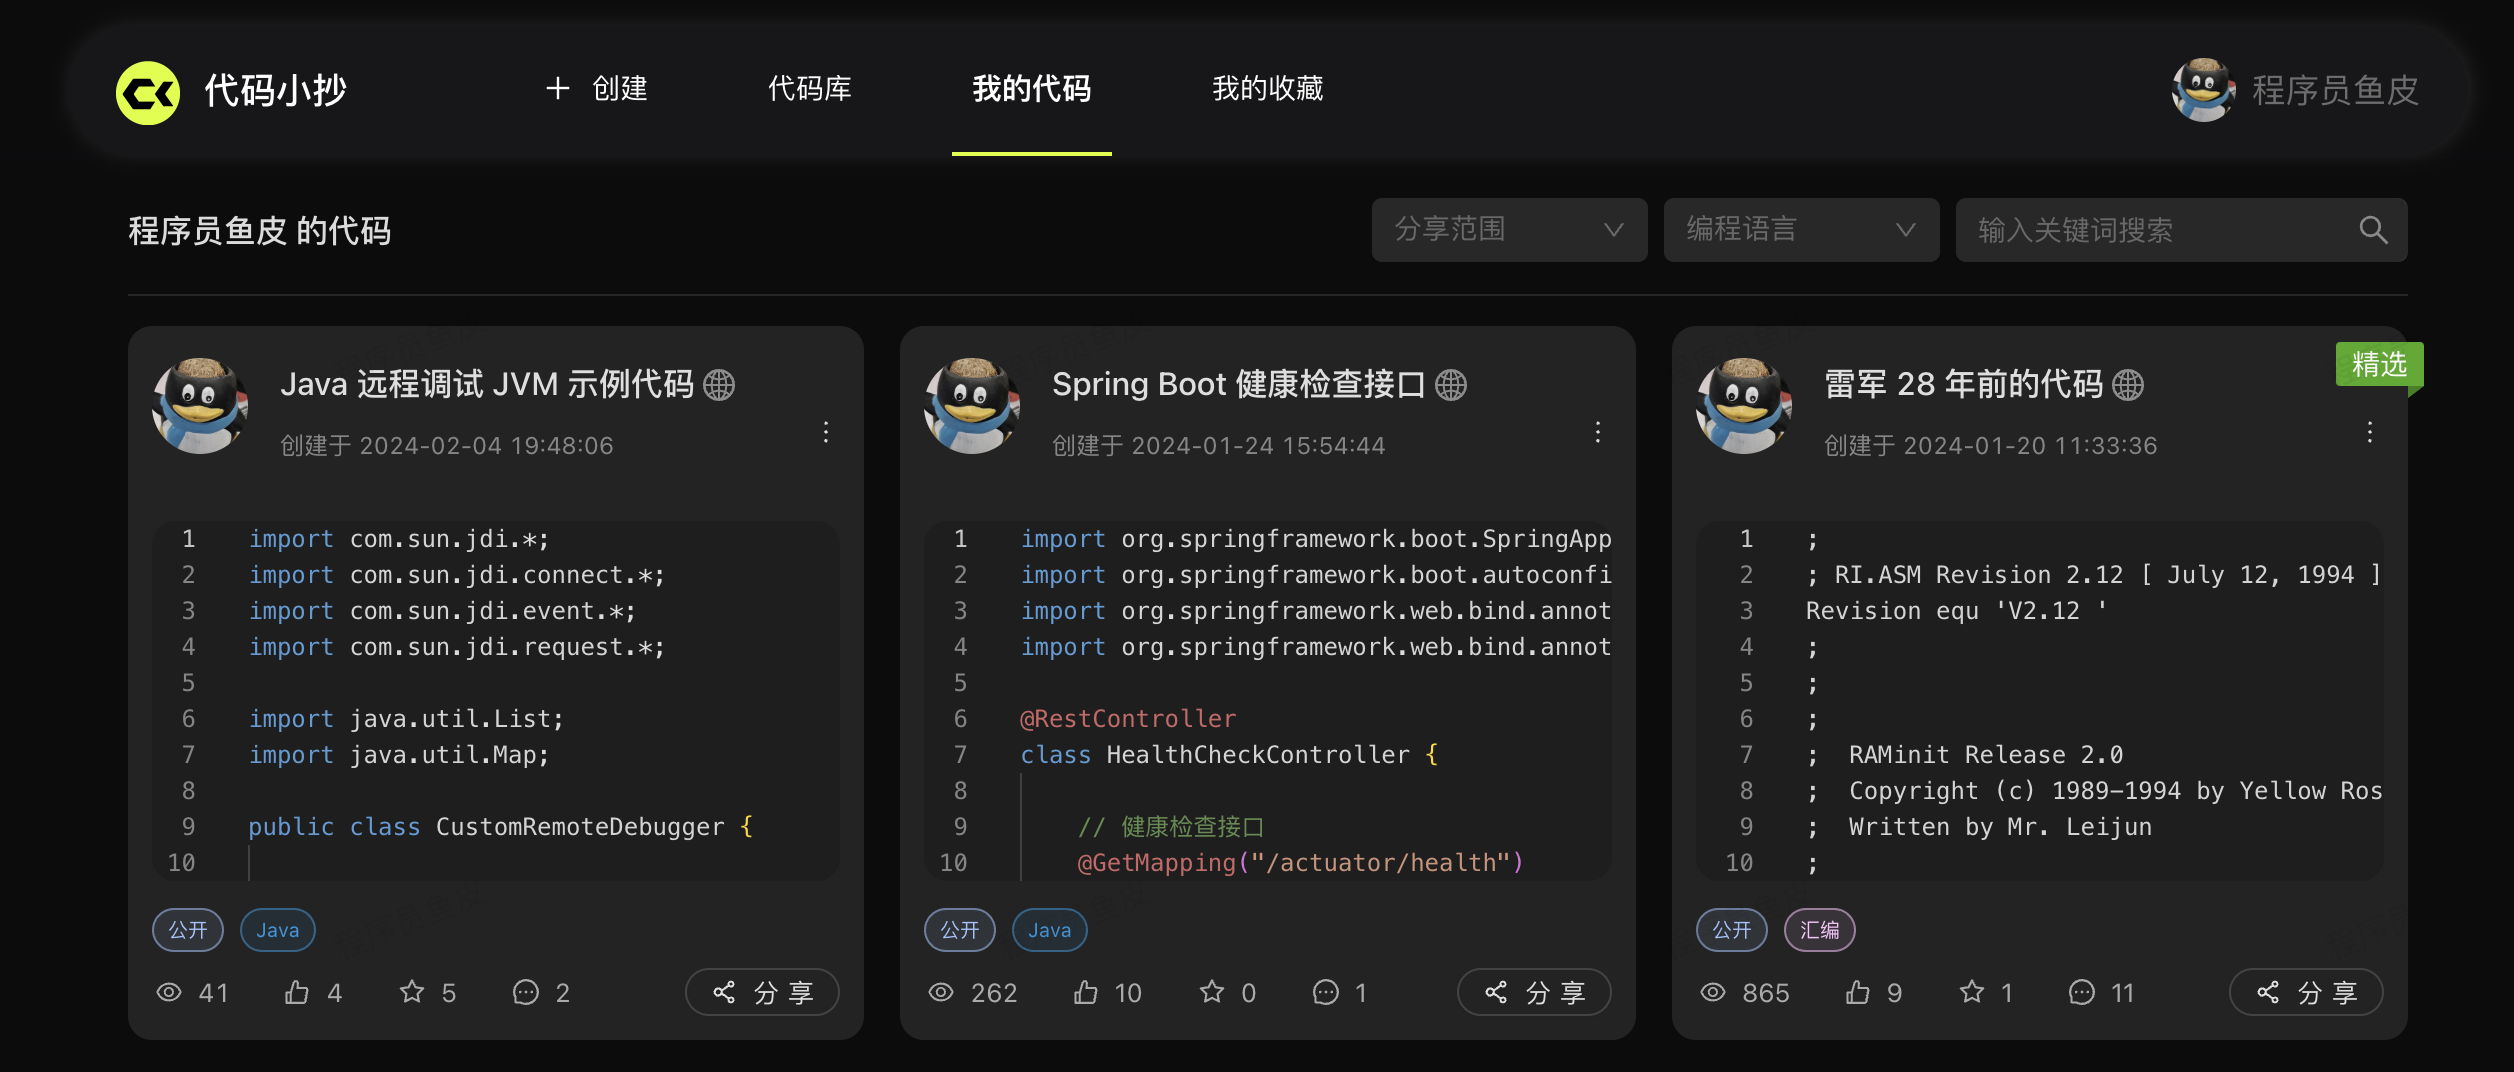The width and height of the screenshot is (2514, 1072).
Task: Click the search magnifier icon
Action: (2373, 231)
